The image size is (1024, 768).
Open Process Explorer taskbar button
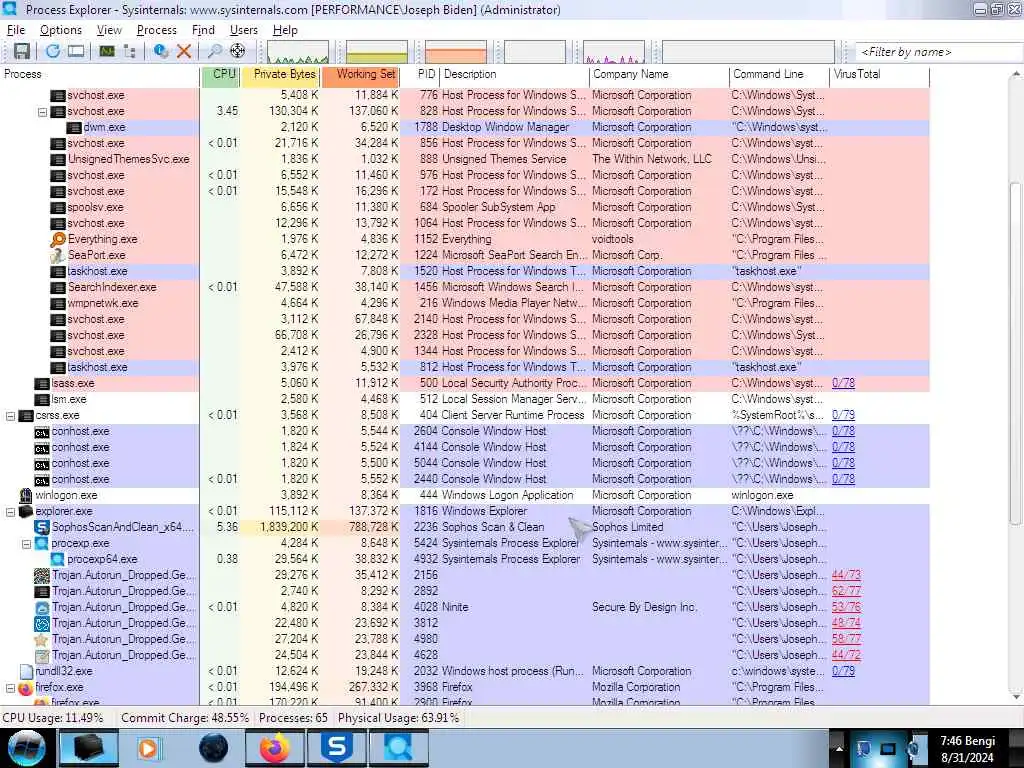(398, 748)
